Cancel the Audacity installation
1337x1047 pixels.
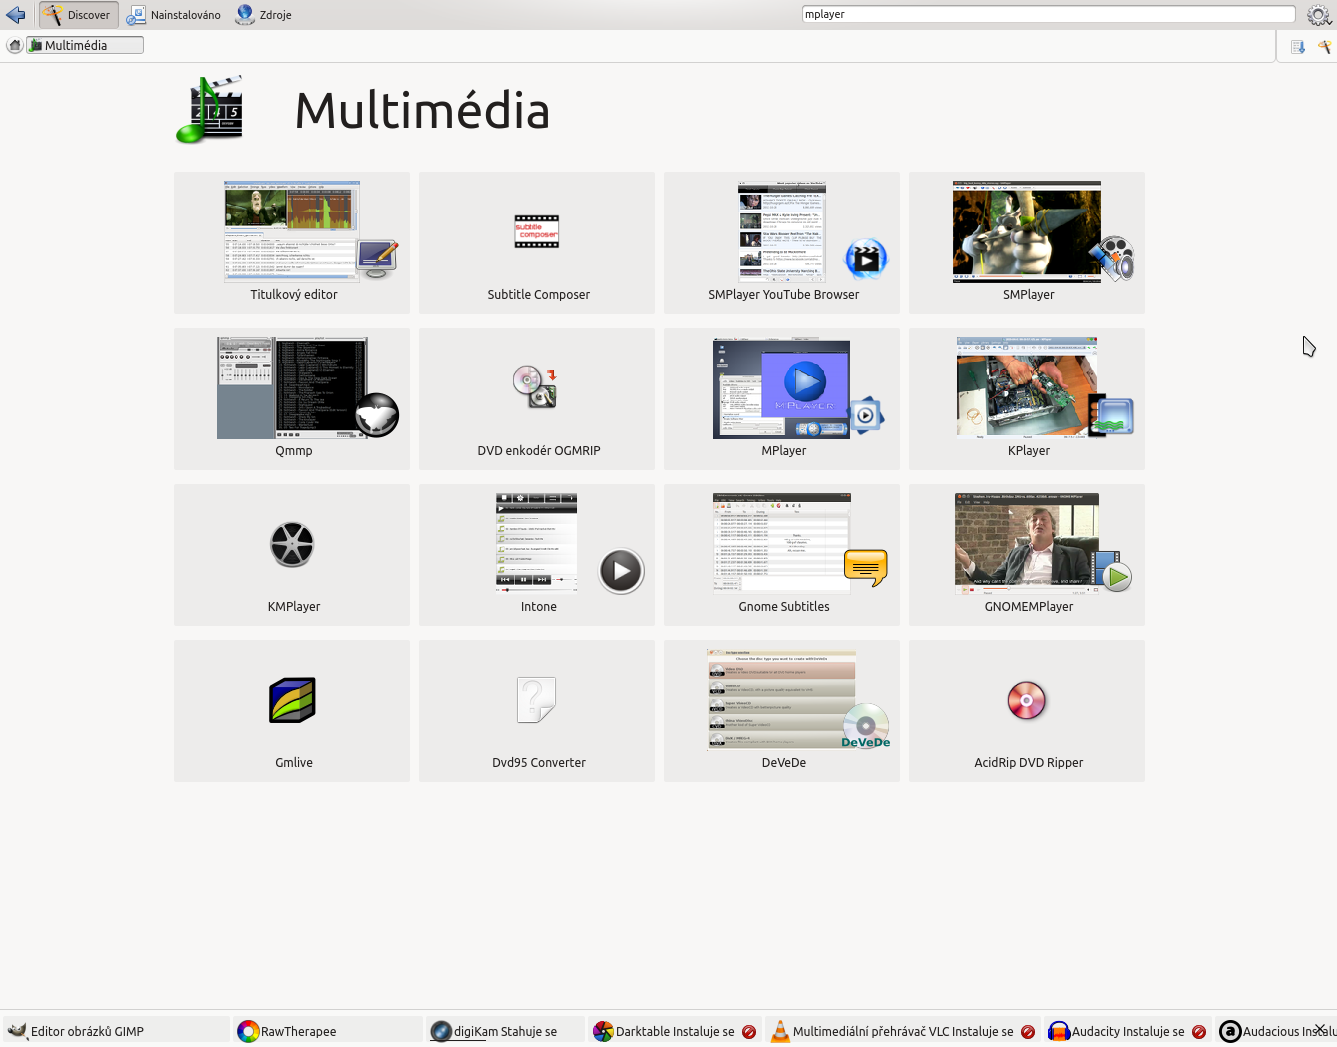(x=1199, y=1032)
